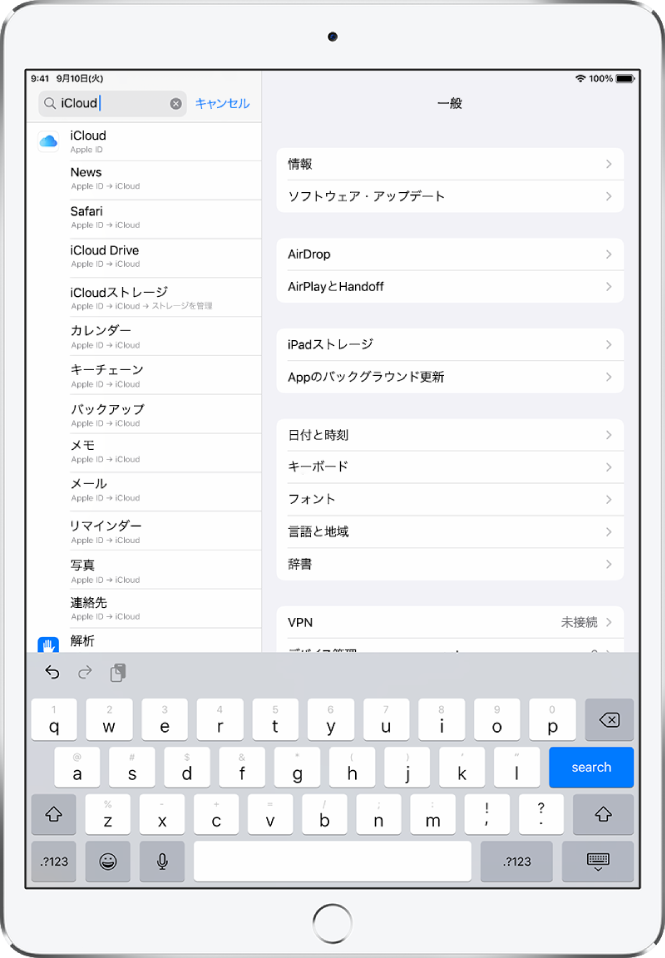Tap the a key
The image size is (665, 958).
pos(77,767)
